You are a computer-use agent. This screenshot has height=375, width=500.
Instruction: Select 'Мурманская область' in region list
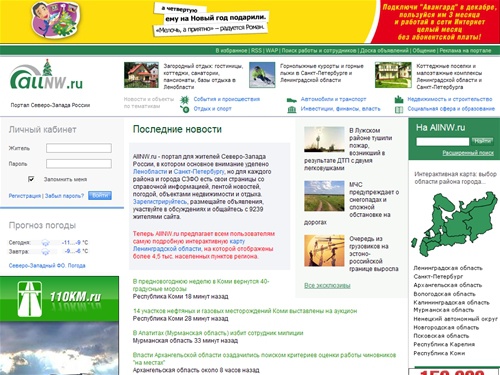click(x=444, y=310)
